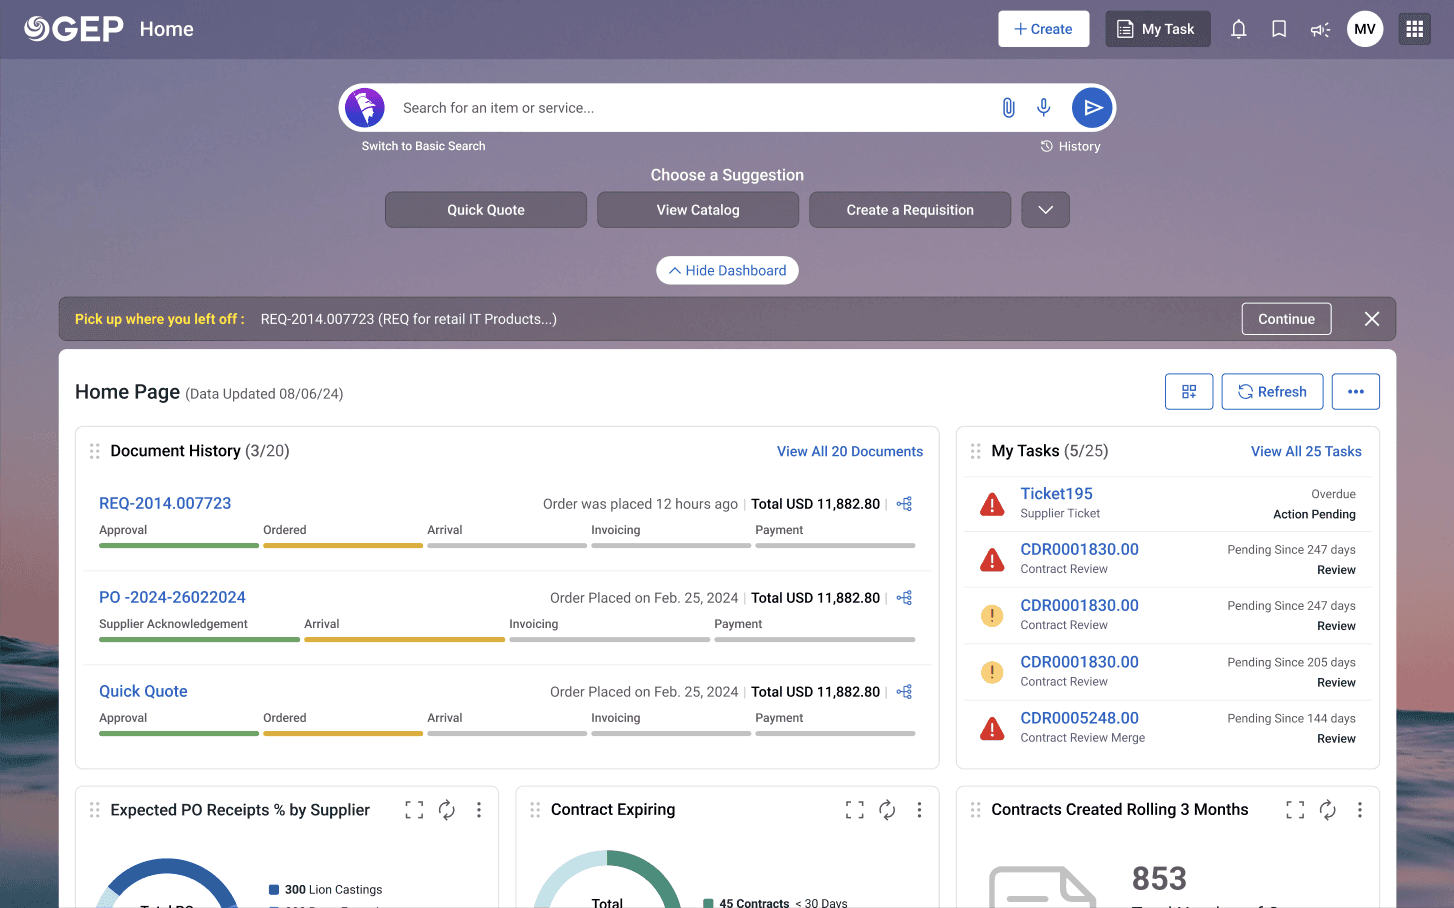Collapse dashboard with Hide Dashboard

point(728,271)
